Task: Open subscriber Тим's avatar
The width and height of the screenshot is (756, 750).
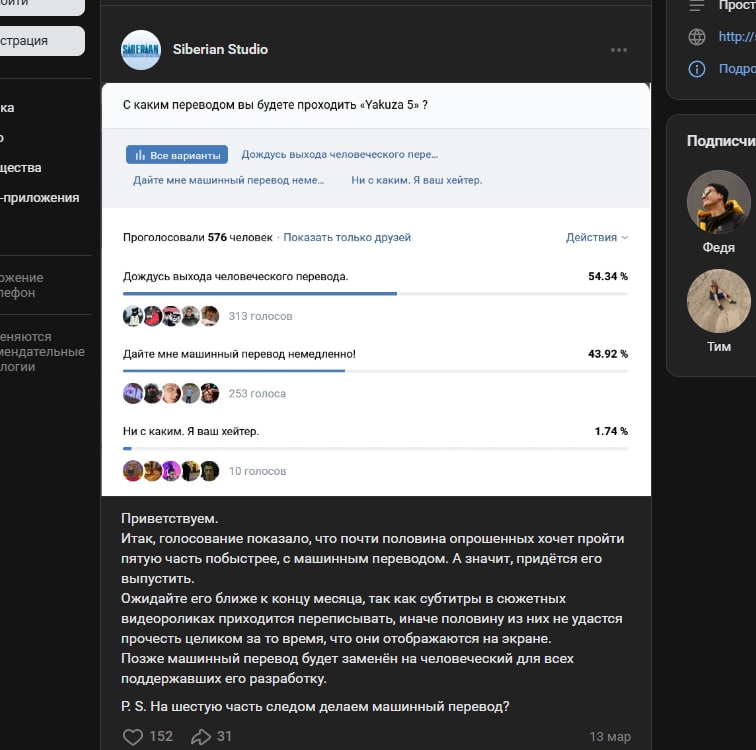Action: [718, 301]
